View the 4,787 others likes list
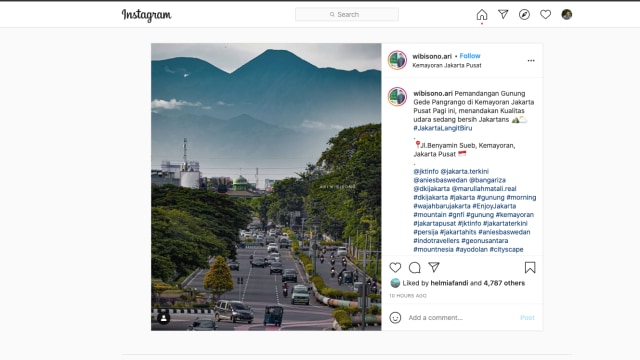The image size is (640, 360). pos(504,283)
